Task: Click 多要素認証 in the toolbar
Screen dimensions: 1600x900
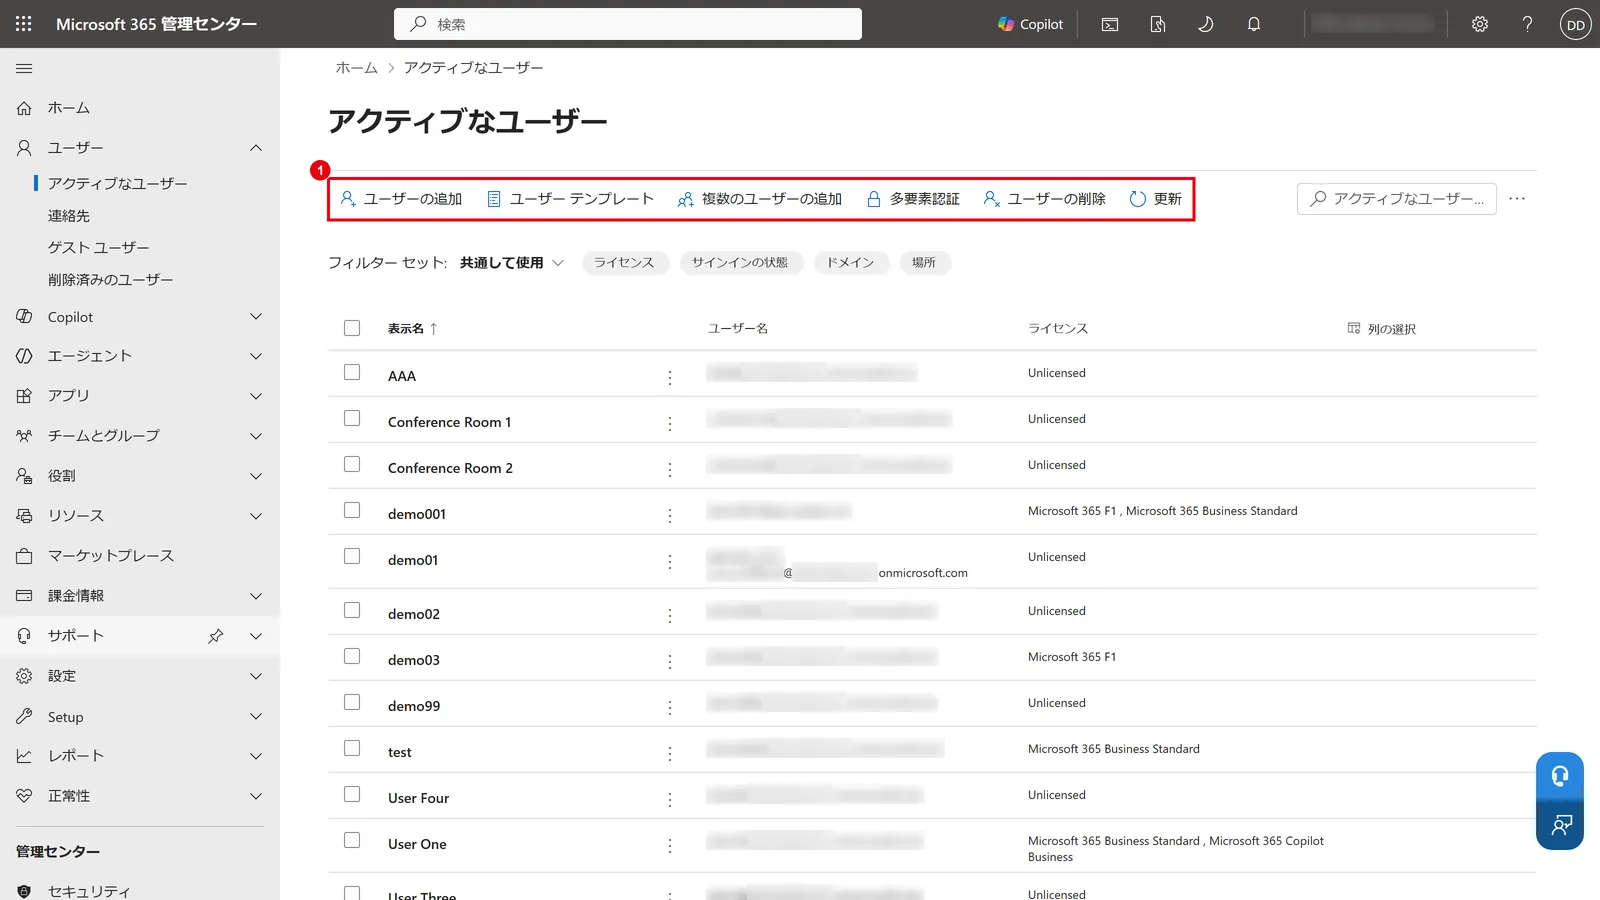Action: (913, 199)
